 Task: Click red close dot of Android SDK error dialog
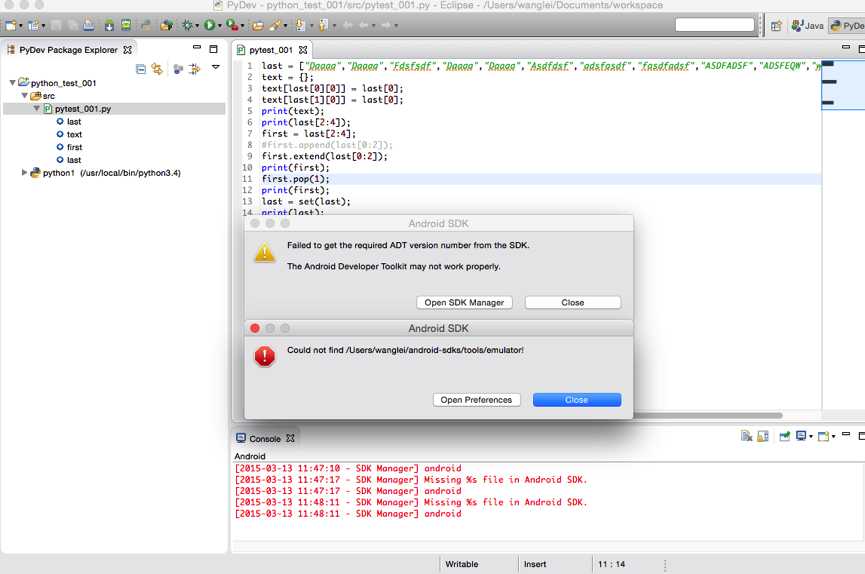[x=255, y=328]
